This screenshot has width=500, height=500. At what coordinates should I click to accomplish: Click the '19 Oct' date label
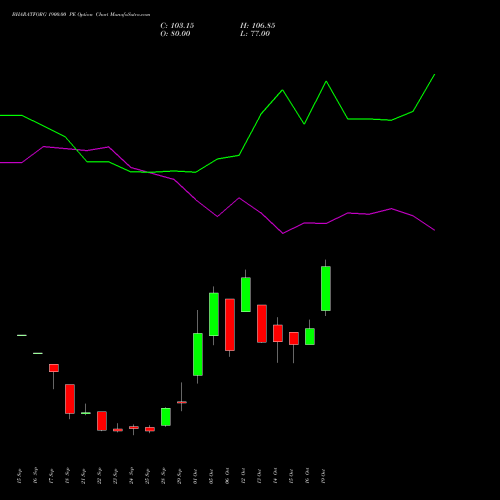pos(323,476)
